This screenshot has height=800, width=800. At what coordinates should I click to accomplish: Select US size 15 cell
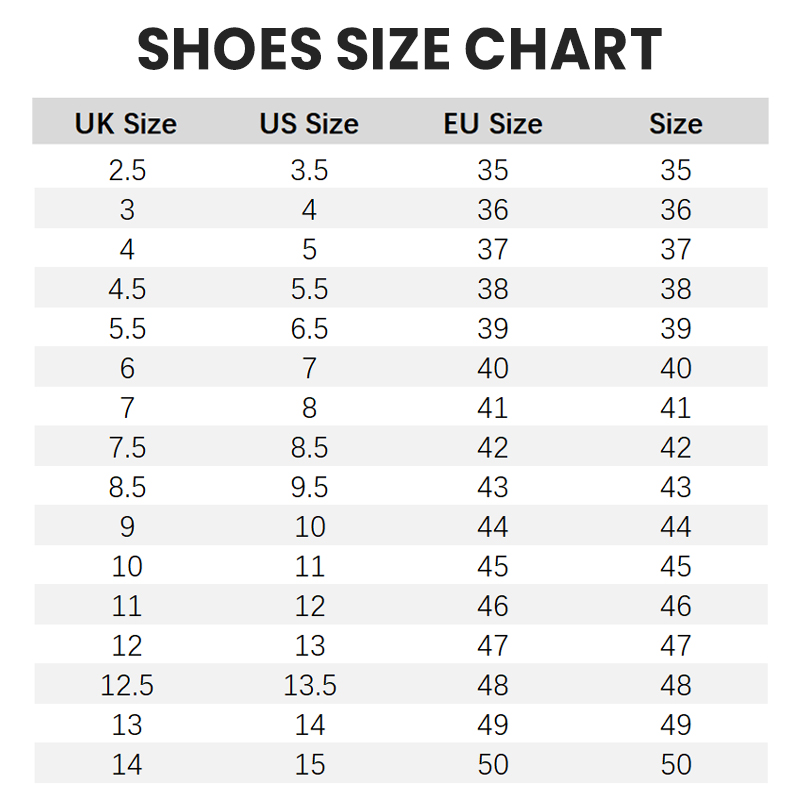[x=310, y=765]
